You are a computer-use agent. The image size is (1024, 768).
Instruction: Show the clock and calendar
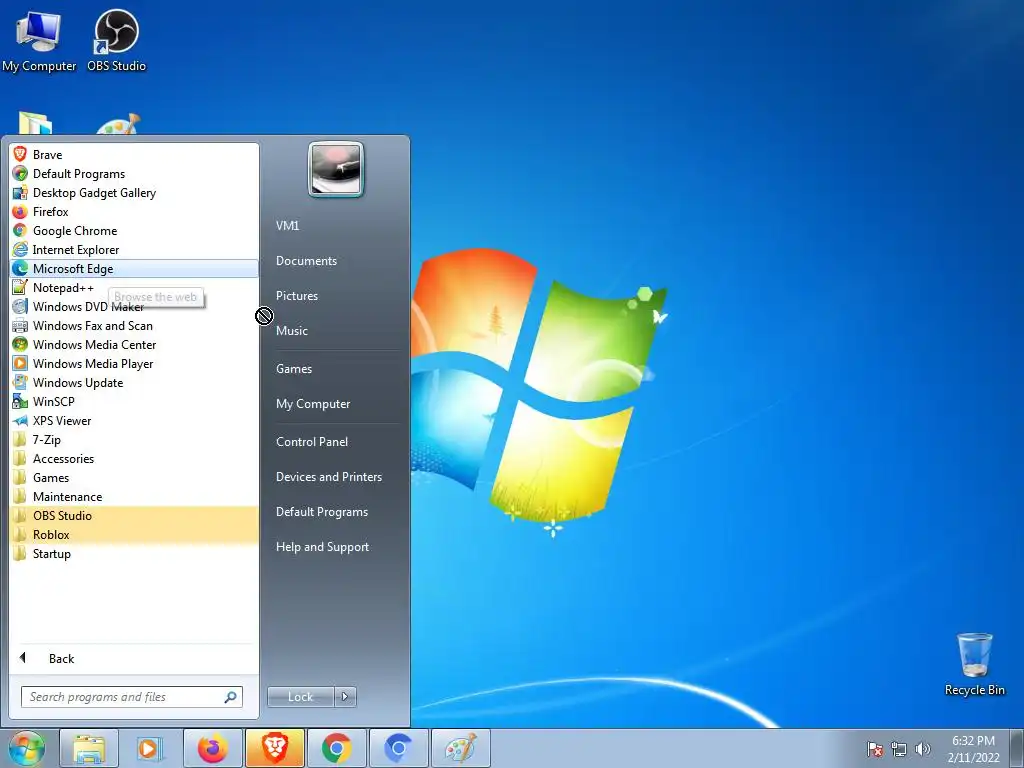(x=974, y=749)
